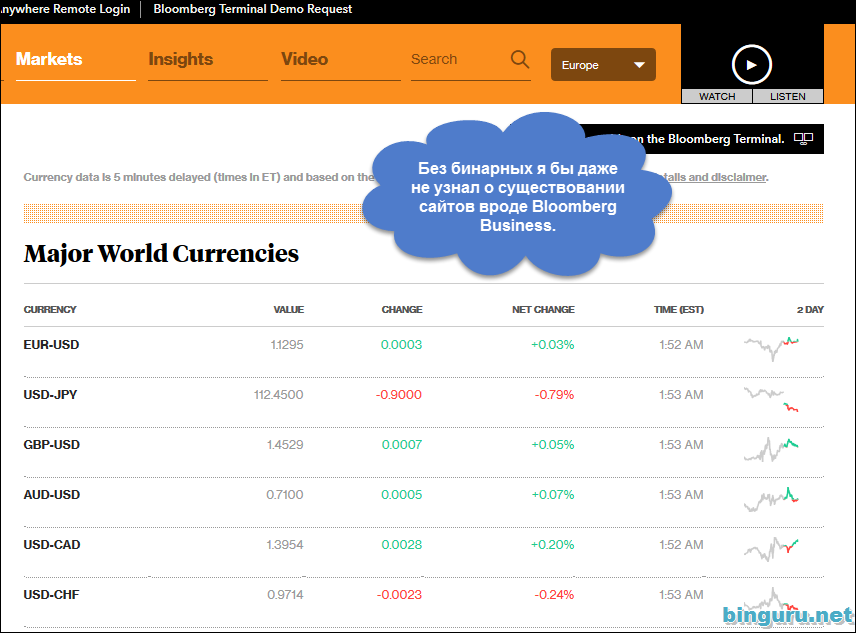Click the USD-CHF time 1:53 AM
856x633 pixels.
click(x=681, y=595)
